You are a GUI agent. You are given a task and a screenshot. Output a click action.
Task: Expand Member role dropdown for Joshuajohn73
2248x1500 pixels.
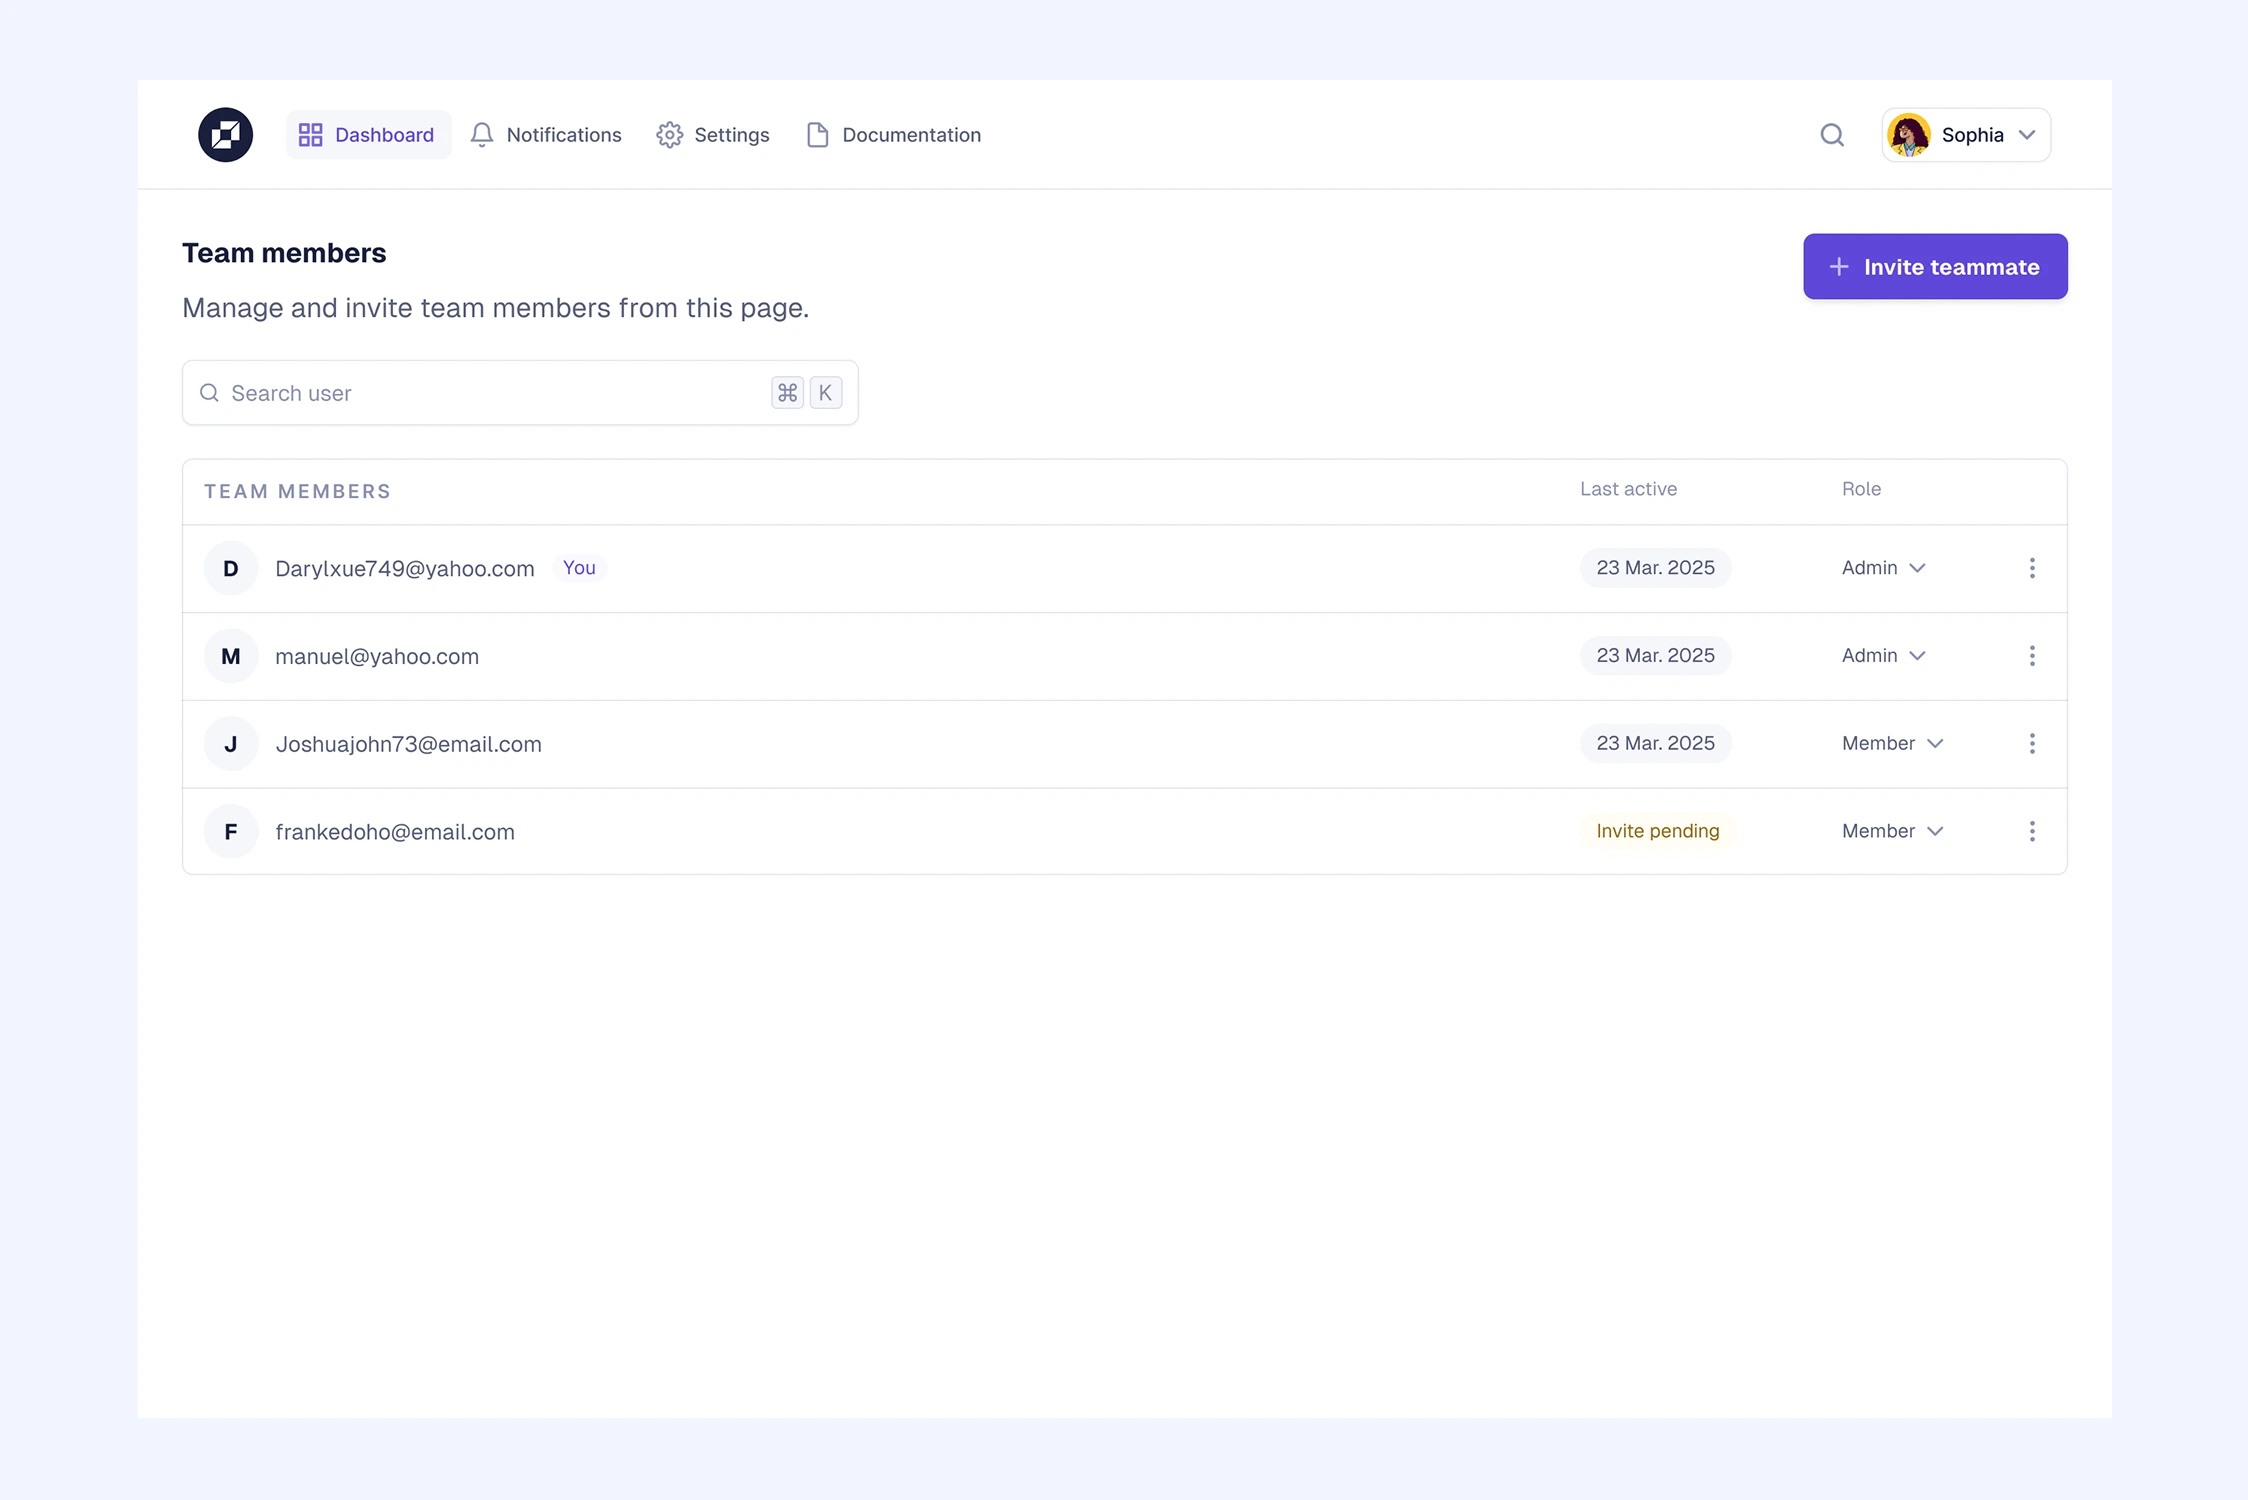click(1892, 744)
